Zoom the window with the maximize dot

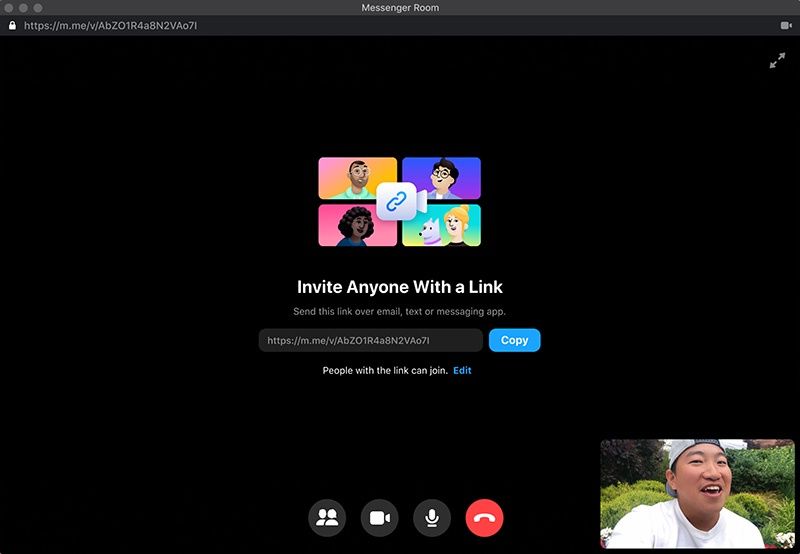click(38, 8)
